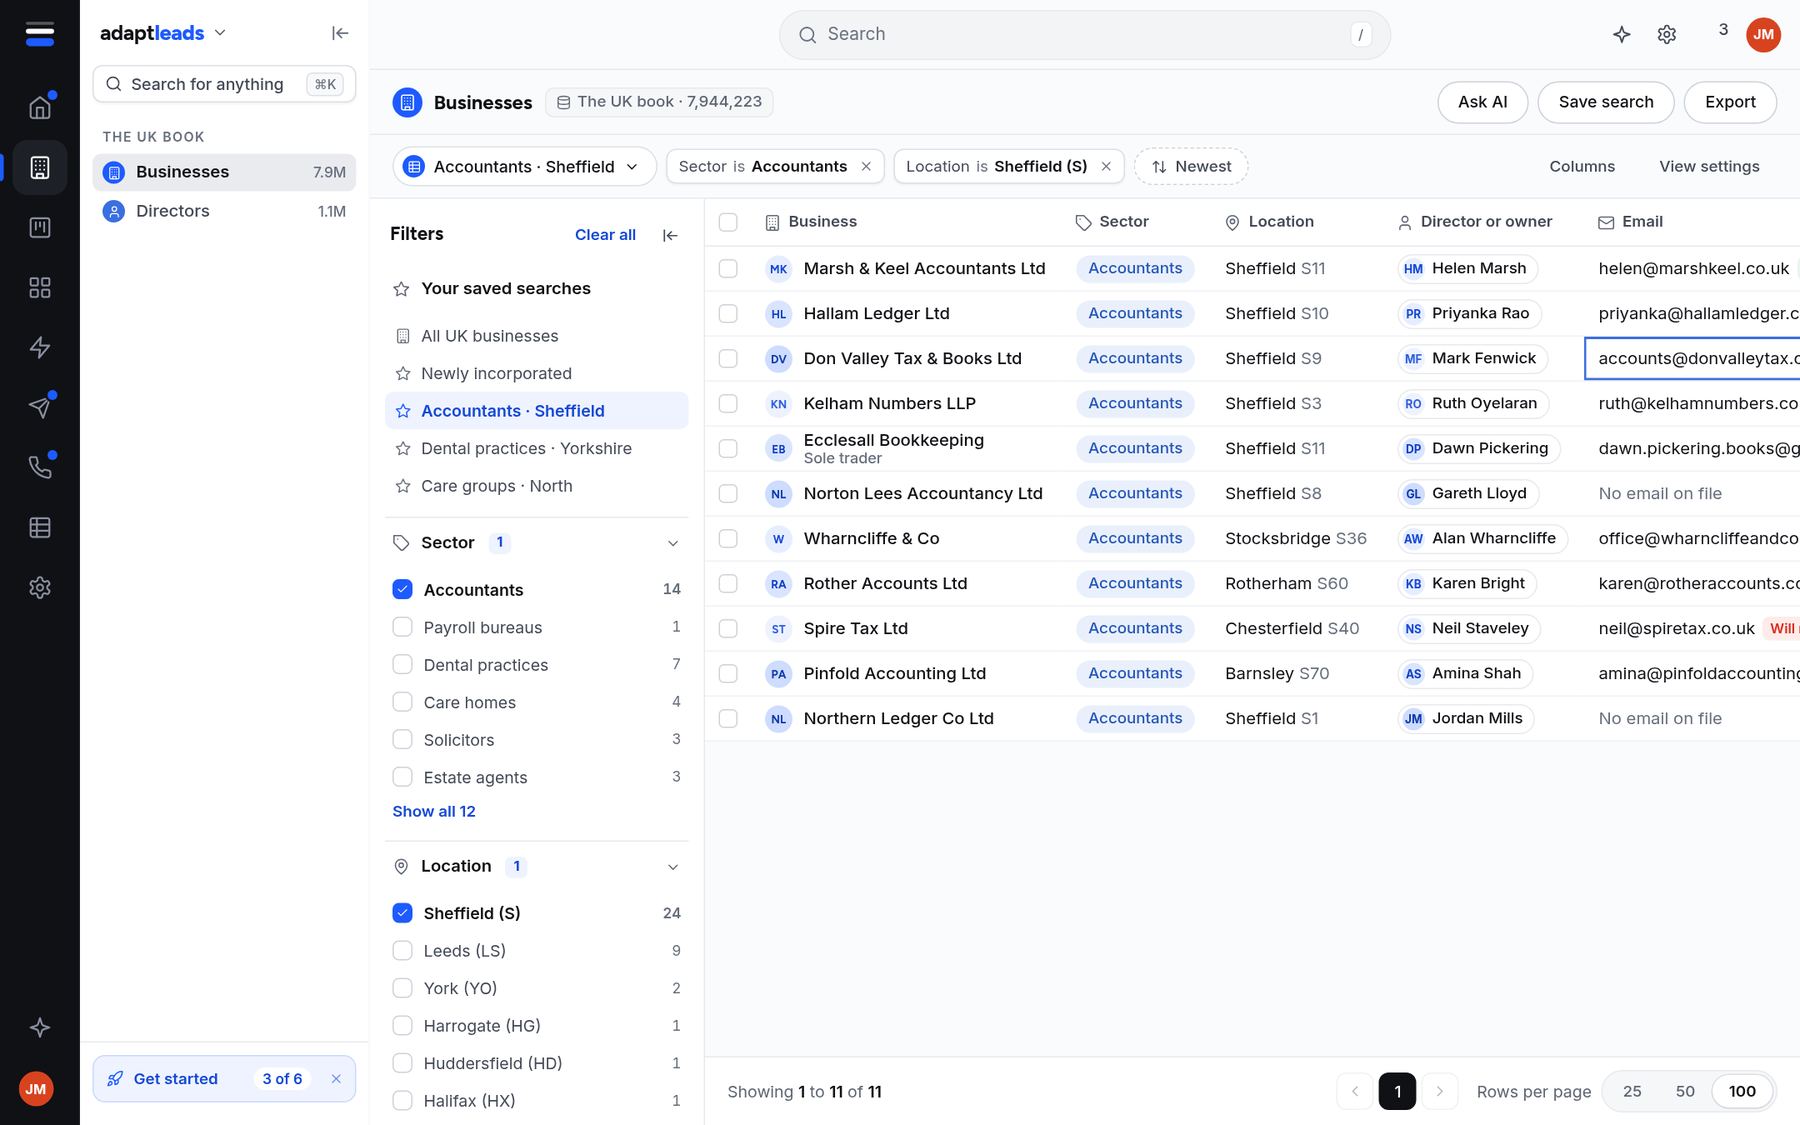Click the Save search button
The width and height of the screenshot is (1800, 1125).
[x=1605, y=102]
